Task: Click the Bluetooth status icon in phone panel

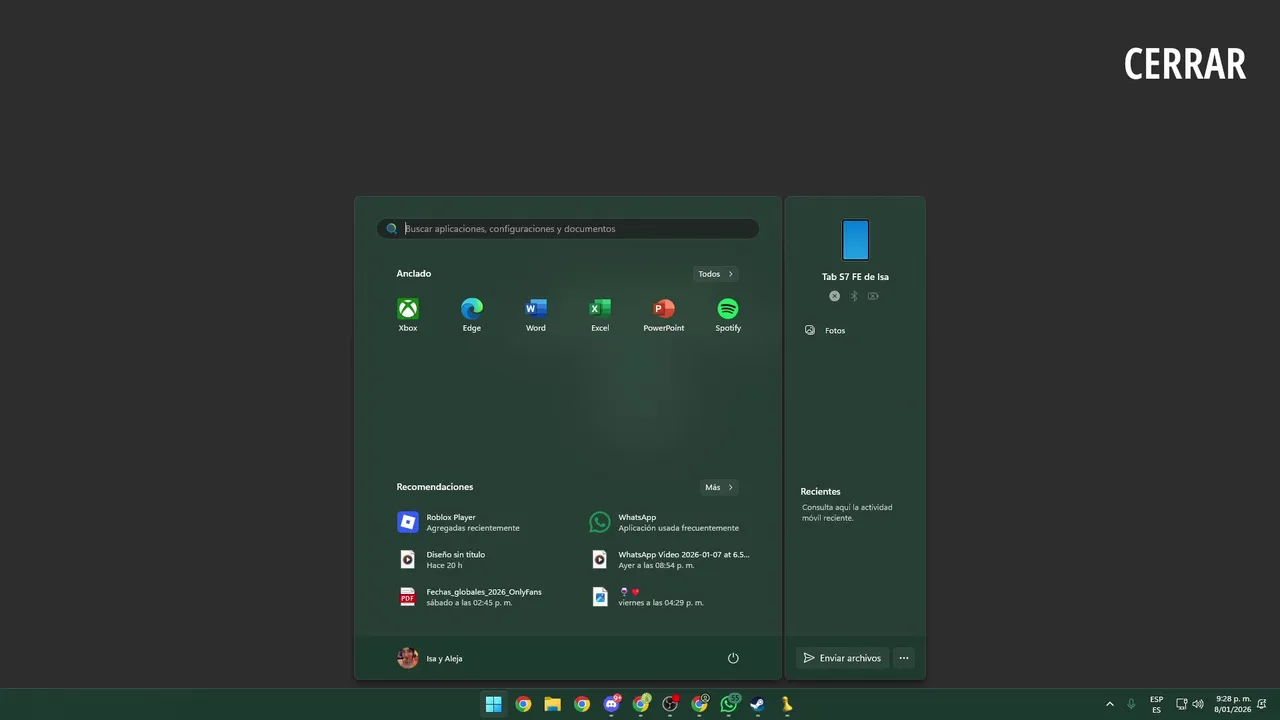Action: (x=854, y=296)
